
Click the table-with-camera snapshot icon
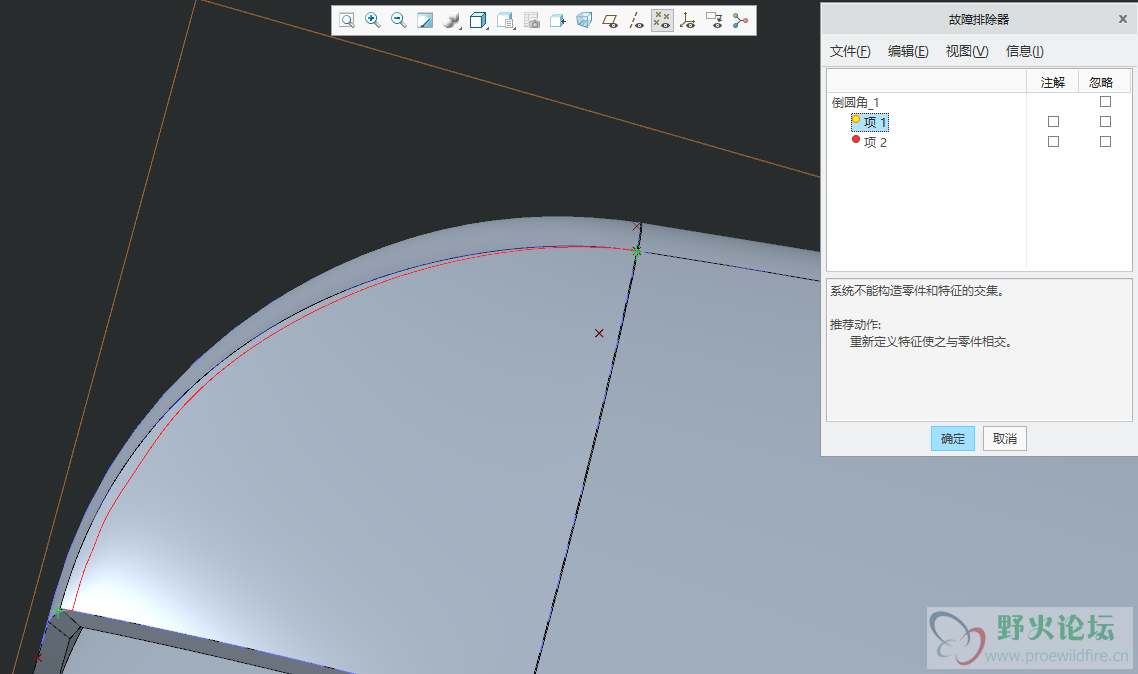(x=531, y=20)
